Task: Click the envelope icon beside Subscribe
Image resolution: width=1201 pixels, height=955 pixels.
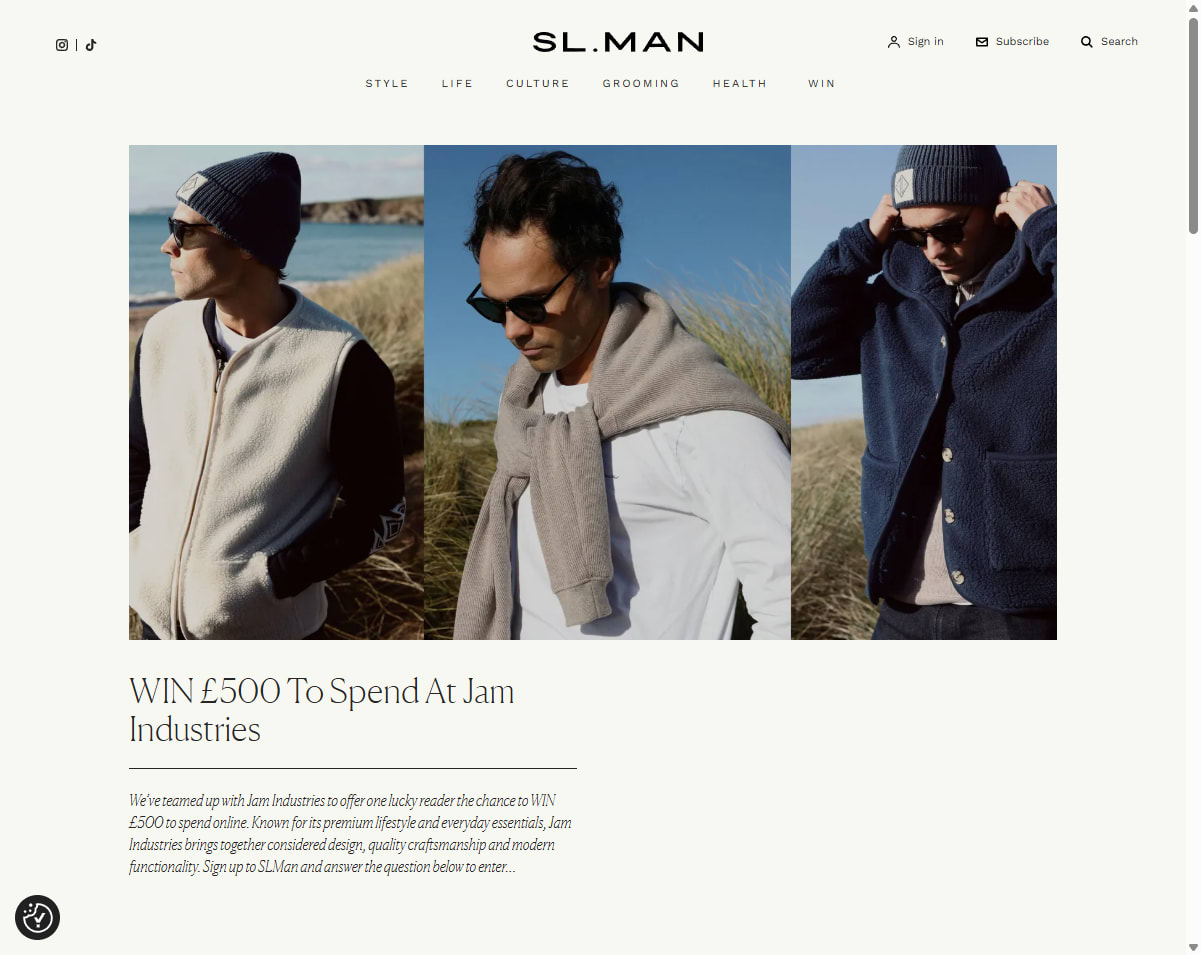Action: point(982,42)
